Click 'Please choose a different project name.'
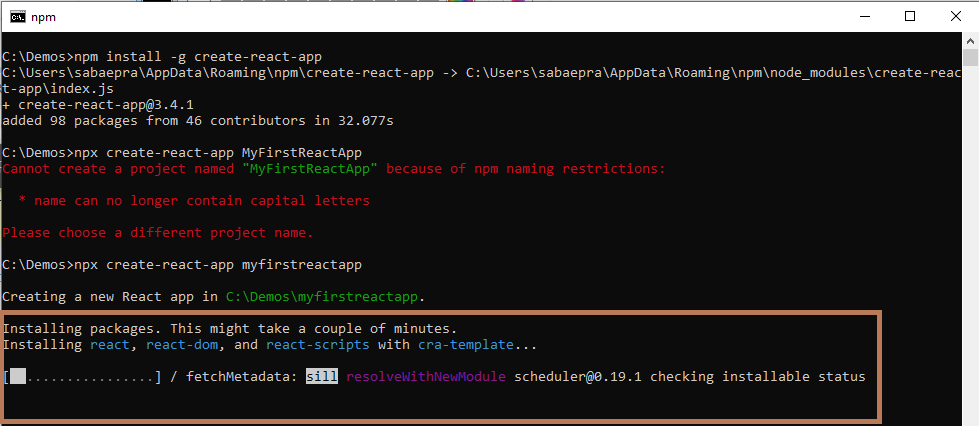 [158, 233]
